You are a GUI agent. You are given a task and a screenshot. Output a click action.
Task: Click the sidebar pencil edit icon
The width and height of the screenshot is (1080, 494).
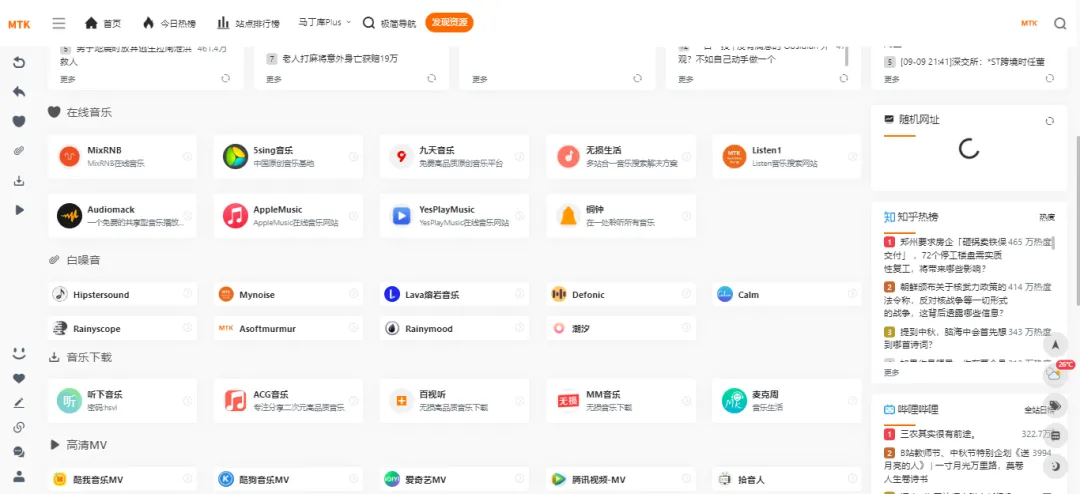(x=19, y=403)
